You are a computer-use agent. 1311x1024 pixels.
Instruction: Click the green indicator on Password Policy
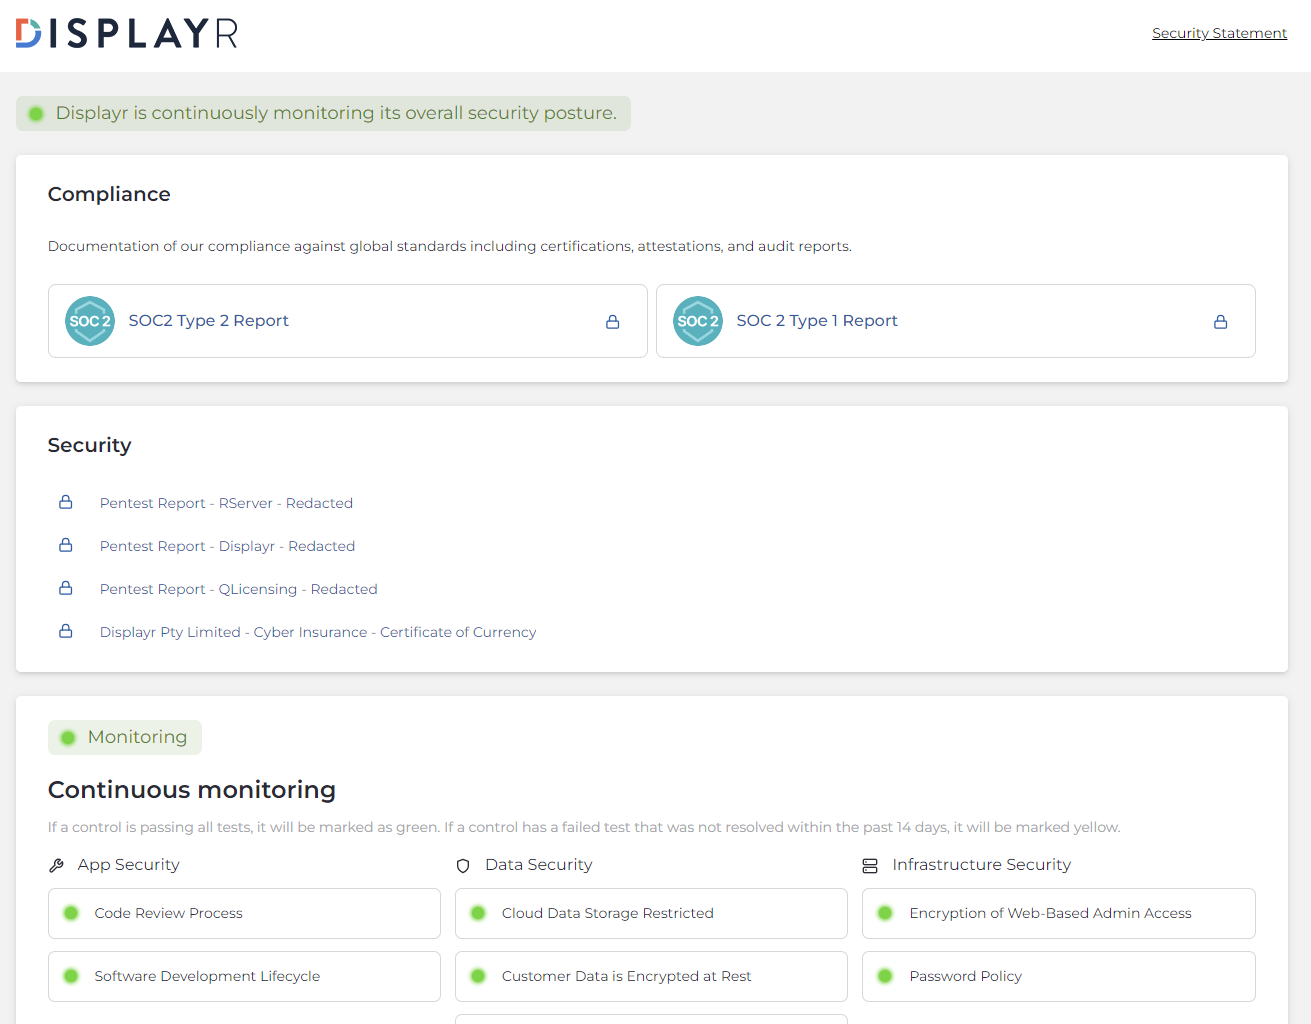(884, 976)
